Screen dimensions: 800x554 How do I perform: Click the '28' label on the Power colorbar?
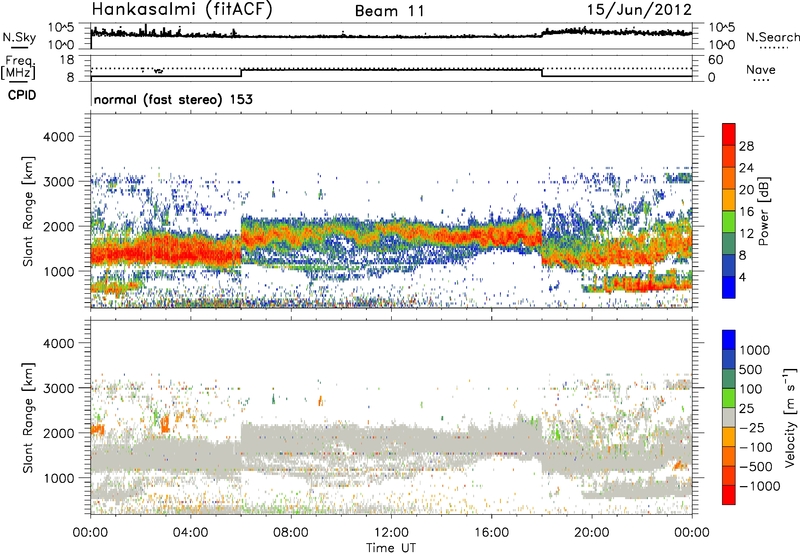pyautogui.click(x=746, y=146)
